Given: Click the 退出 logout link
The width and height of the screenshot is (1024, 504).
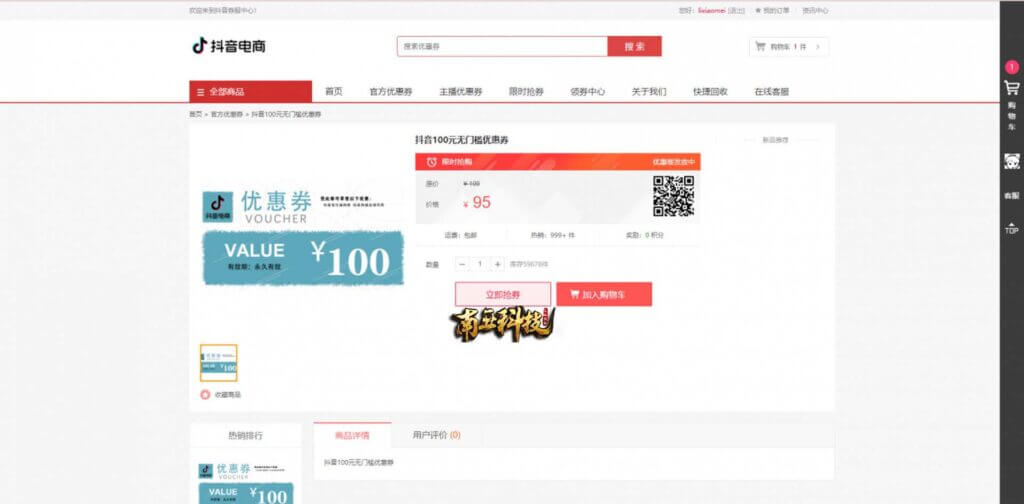Looking at the screenshot, I should tap(737, 10).
